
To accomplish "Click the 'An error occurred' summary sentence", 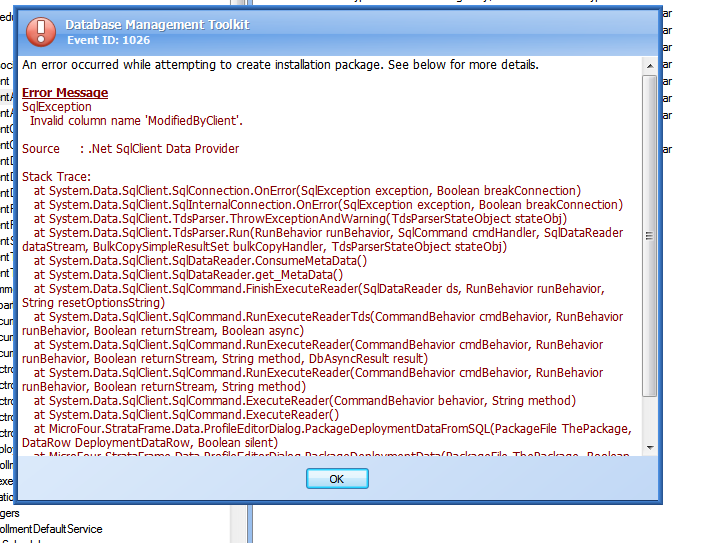I will [280, 65].
